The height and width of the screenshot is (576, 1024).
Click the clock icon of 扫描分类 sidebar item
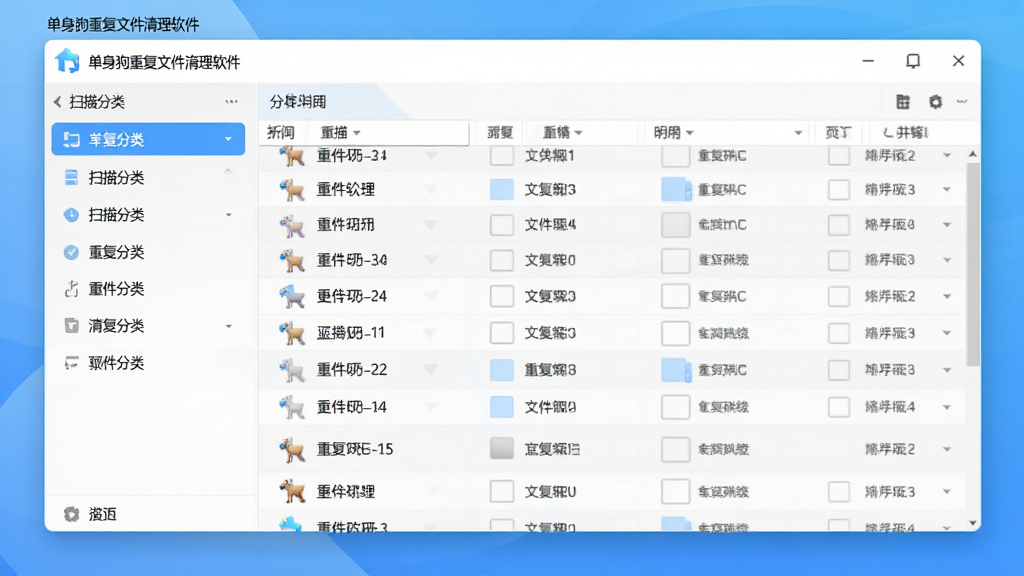tap(71, 215)
